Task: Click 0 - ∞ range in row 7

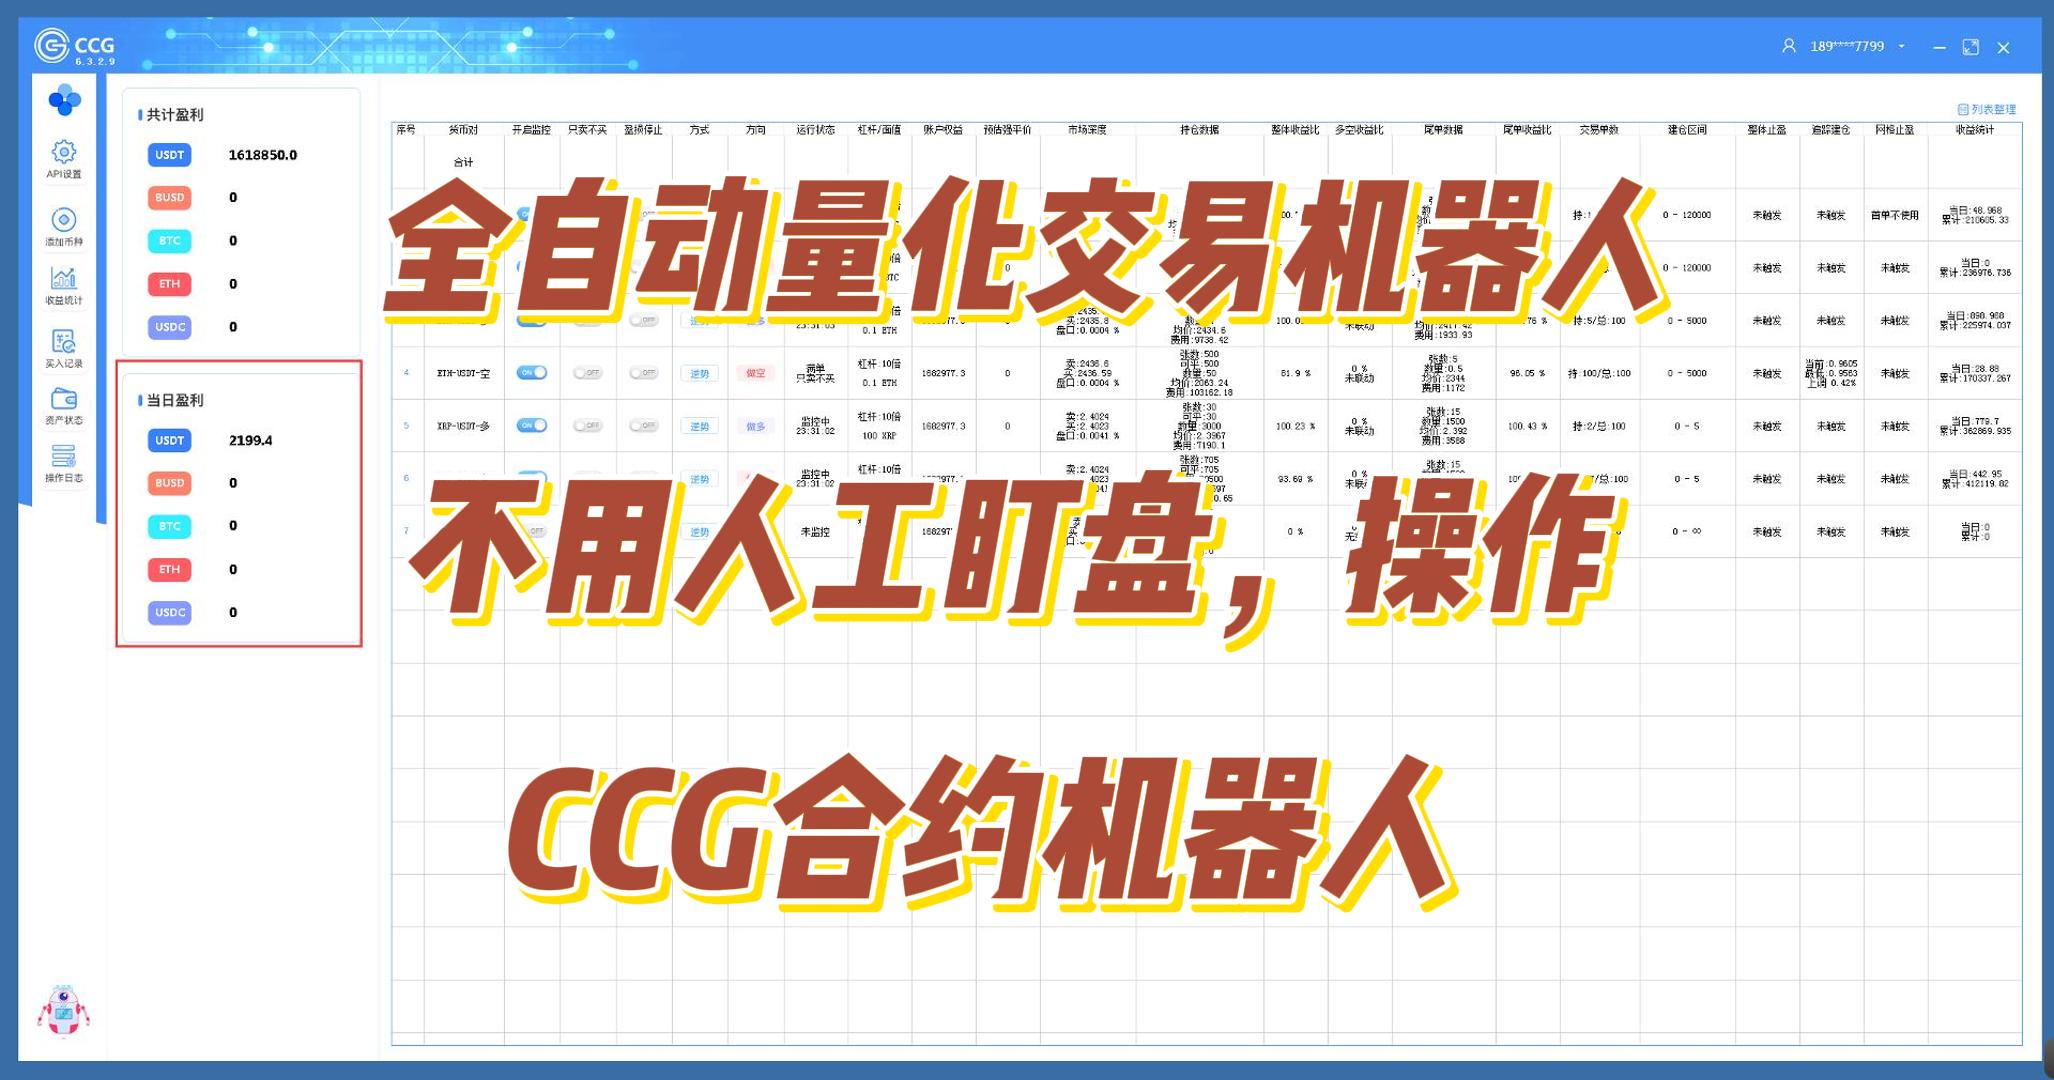Action: coord(1687,532)
